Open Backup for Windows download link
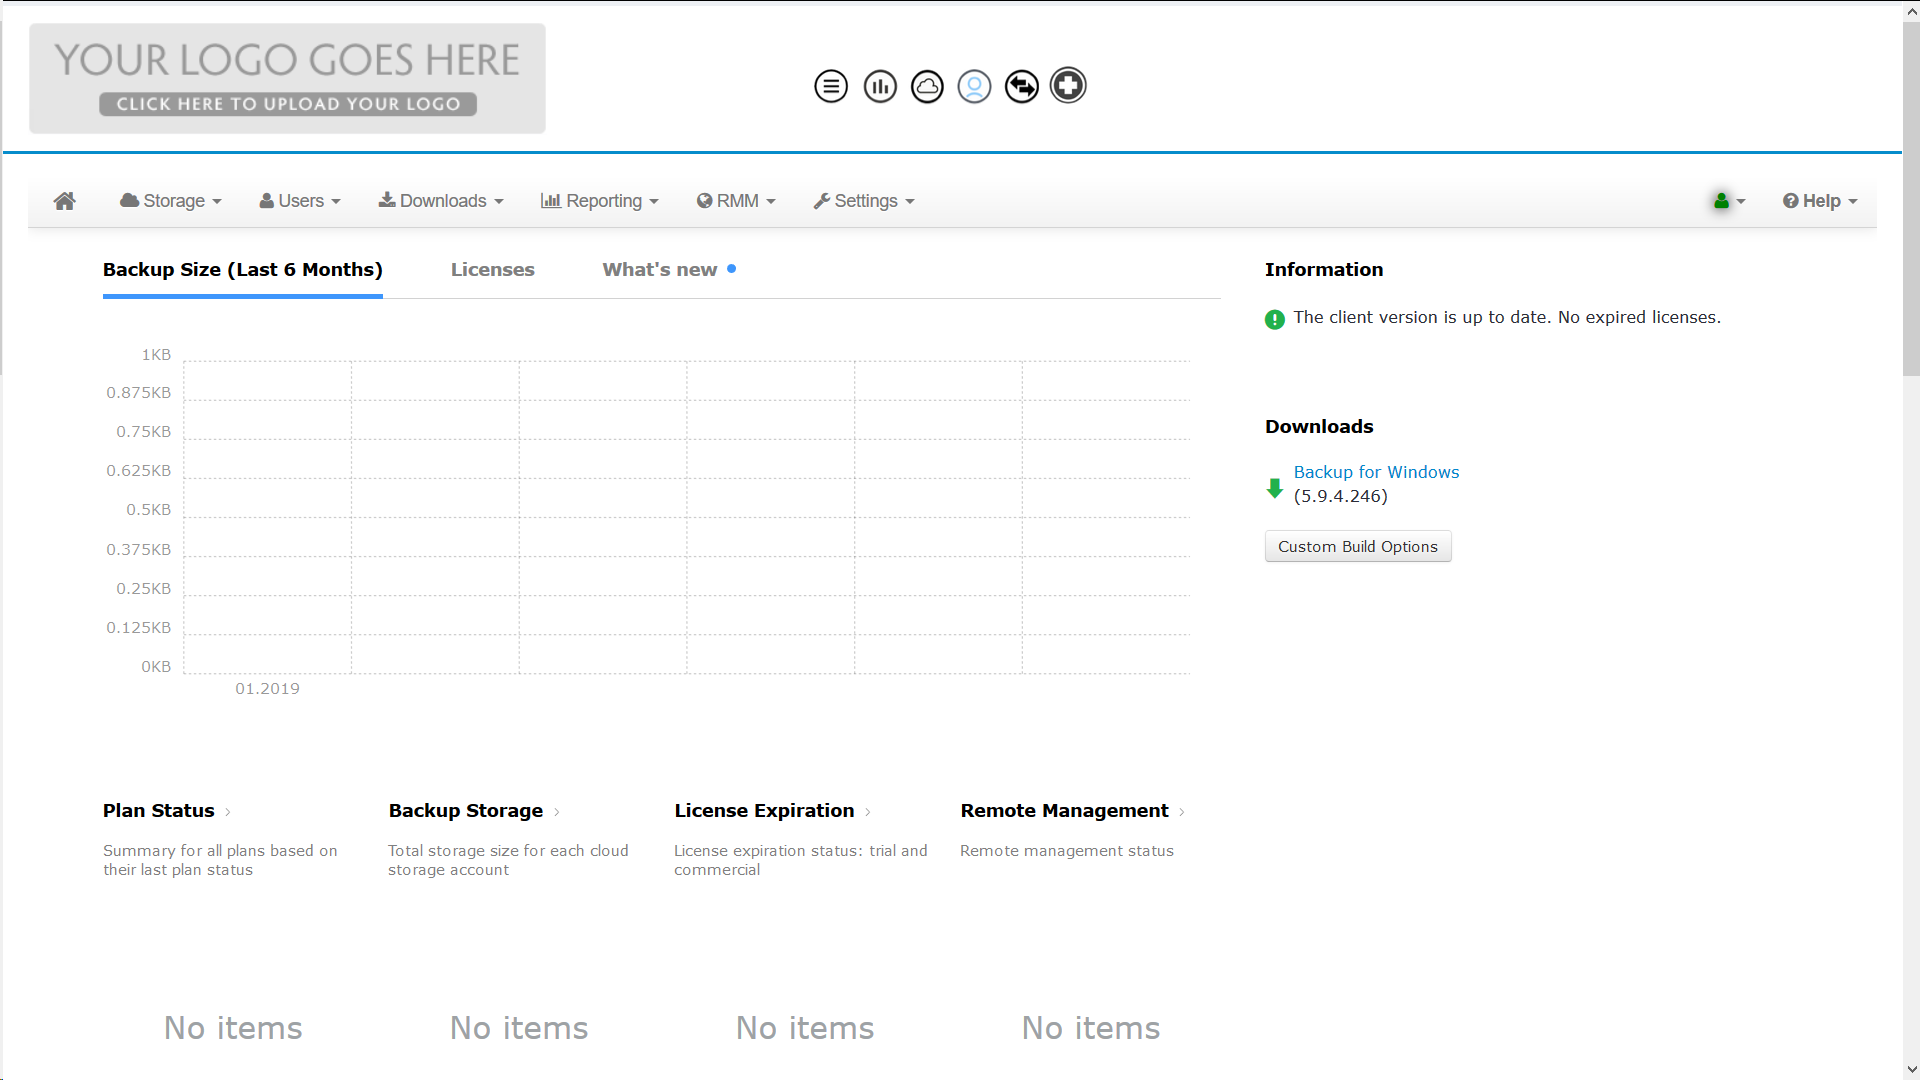1920x1080 pixels. tap(1376, 472)
